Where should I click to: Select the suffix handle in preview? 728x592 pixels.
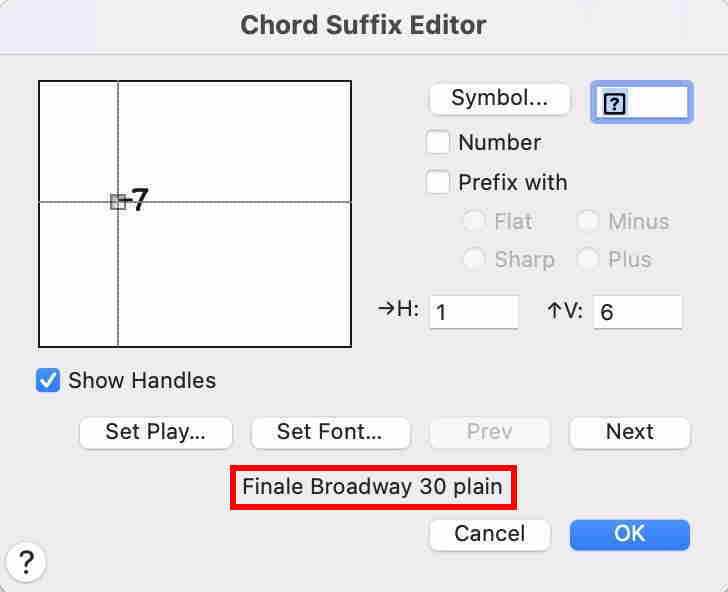tap(117, 202)
